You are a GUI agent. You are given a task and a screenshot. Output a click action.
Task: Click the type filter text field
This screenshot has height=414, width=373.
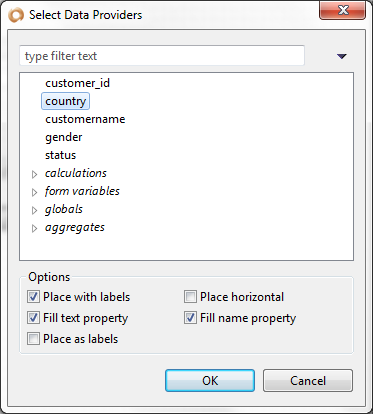(x=162, y=56)
